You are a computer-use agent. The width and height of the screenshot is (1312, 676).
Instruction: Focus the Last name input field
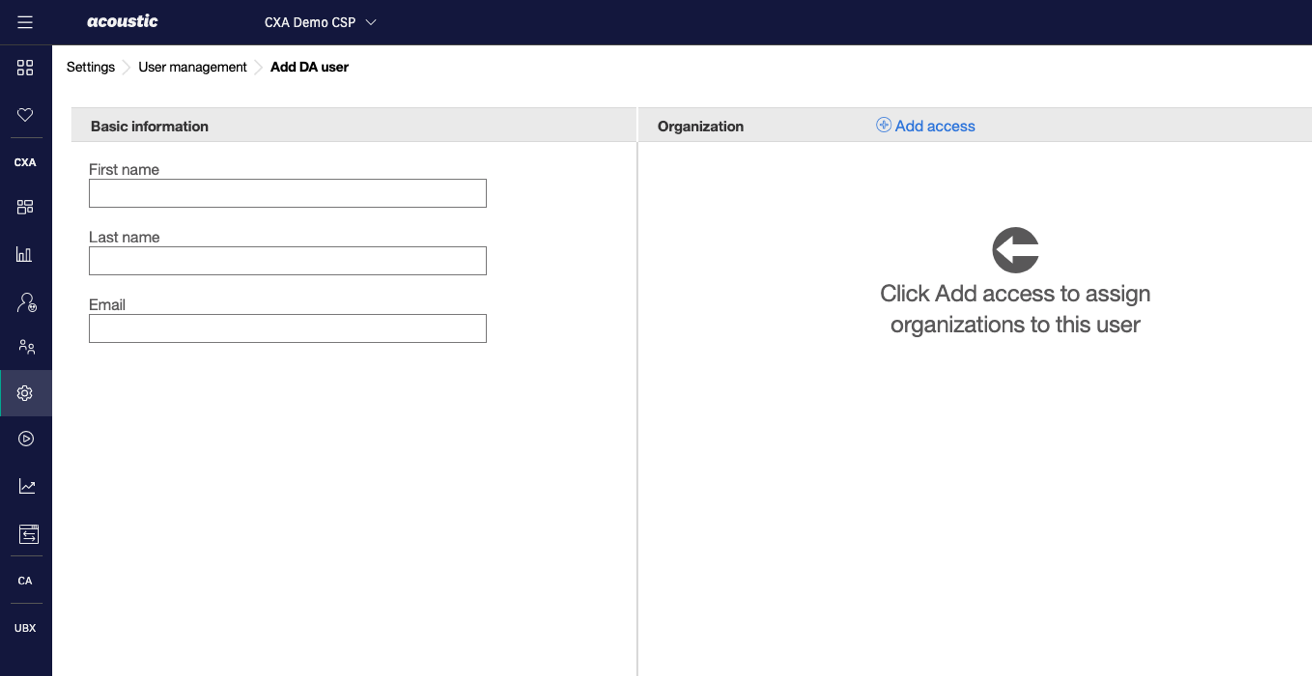[288, 261]
